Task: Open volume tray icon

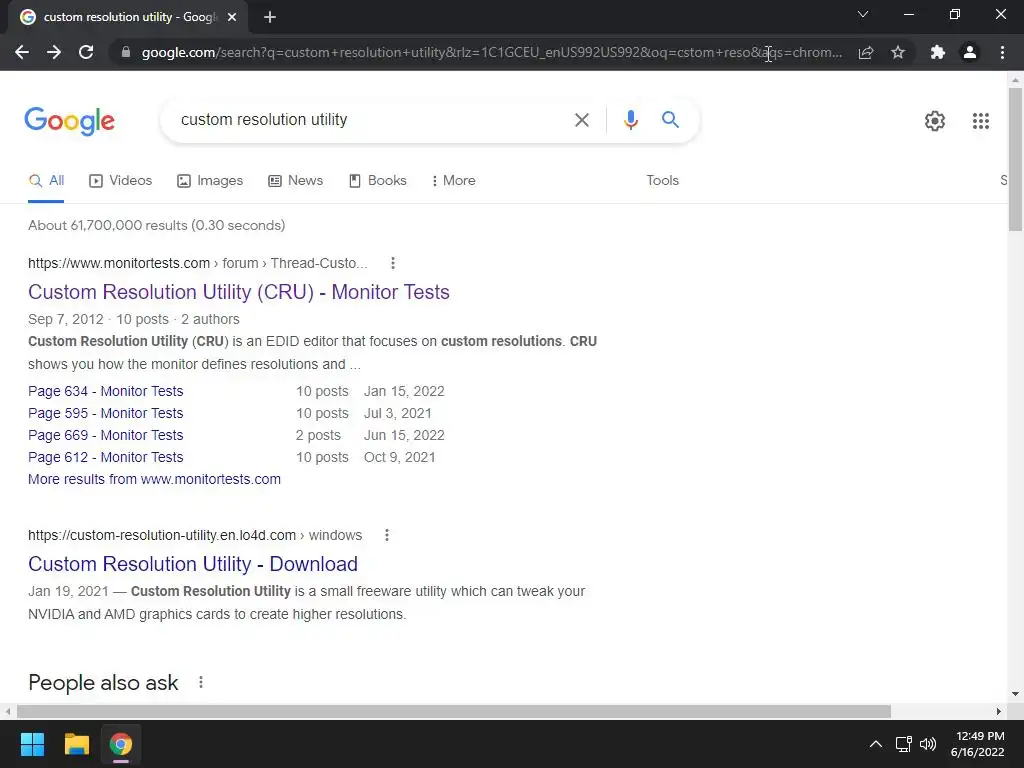Action: [x=927, y=744]
